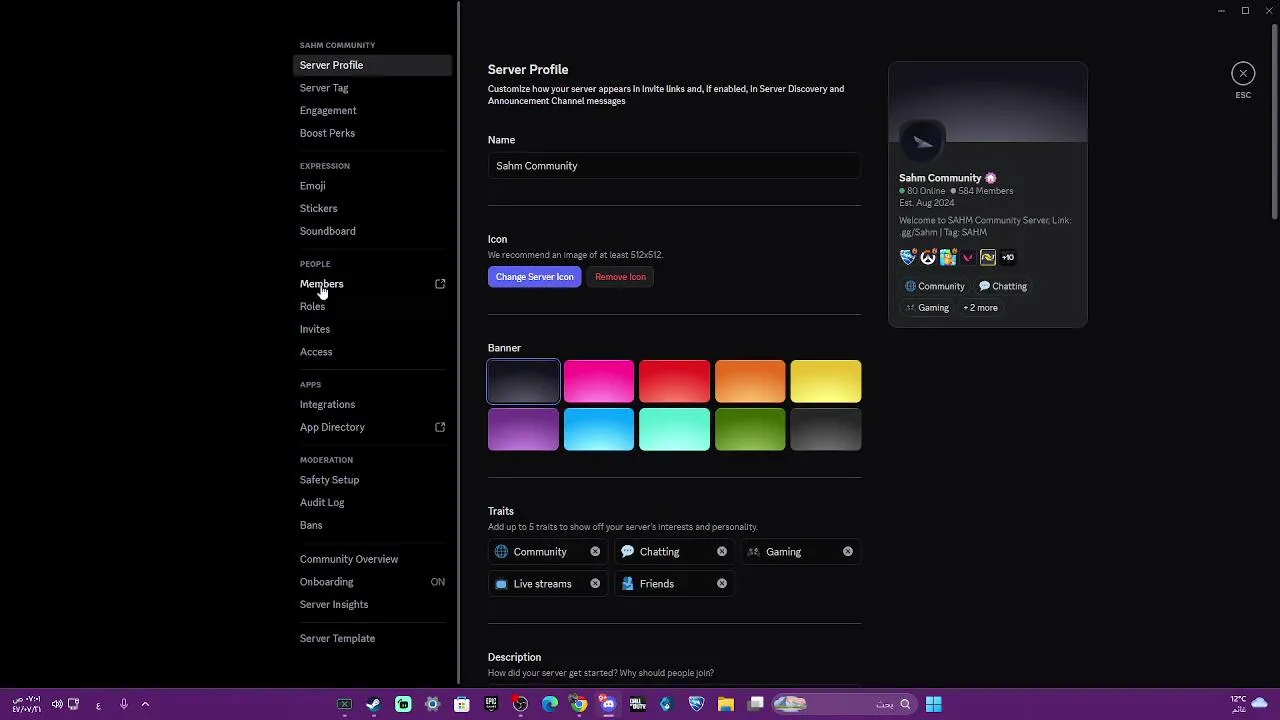Open Stickers settings
This screenshot has width=1280, height=720.
(372, 208)
